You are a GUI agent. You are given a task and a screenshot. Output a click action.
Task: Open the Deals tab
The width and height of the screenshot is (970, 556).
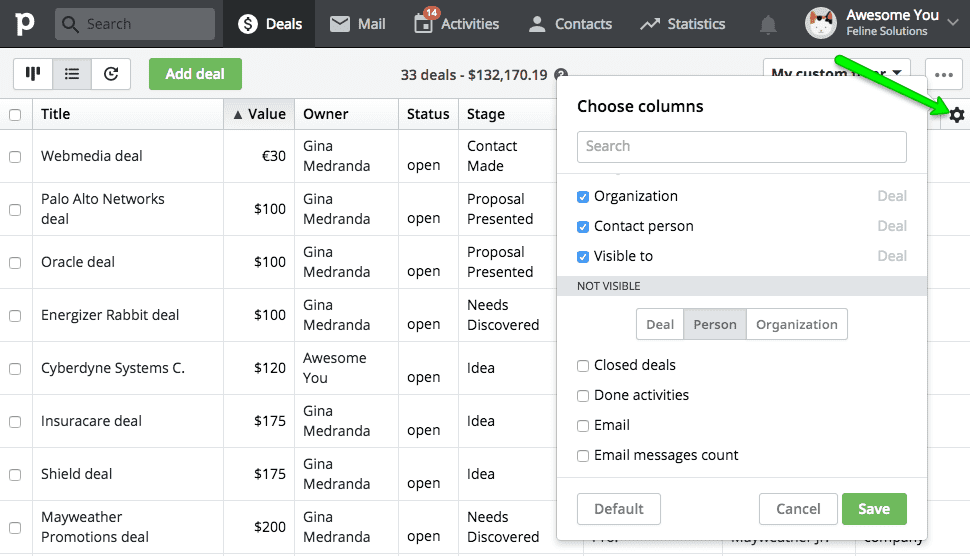tap(270, 24)
